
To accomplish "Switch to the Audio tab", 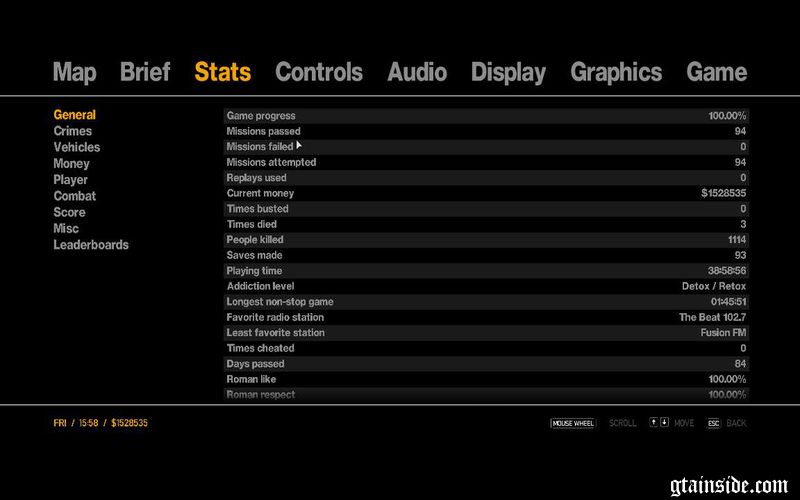I will tap(417, 72).
